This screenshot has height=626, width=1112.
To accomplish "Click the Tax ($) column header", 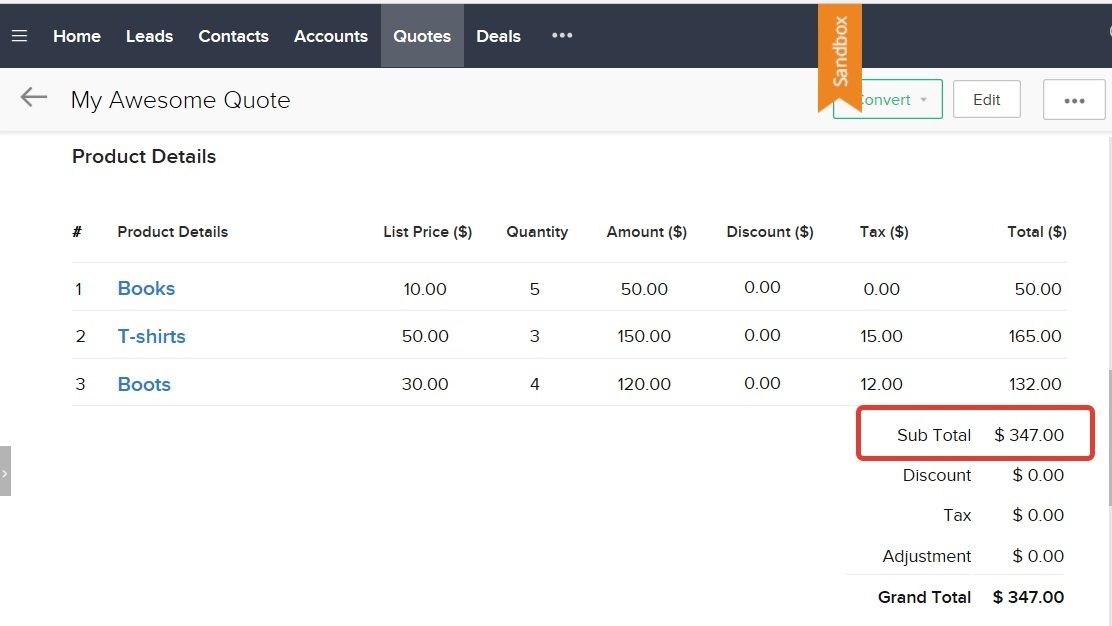I will click(884, 232).
